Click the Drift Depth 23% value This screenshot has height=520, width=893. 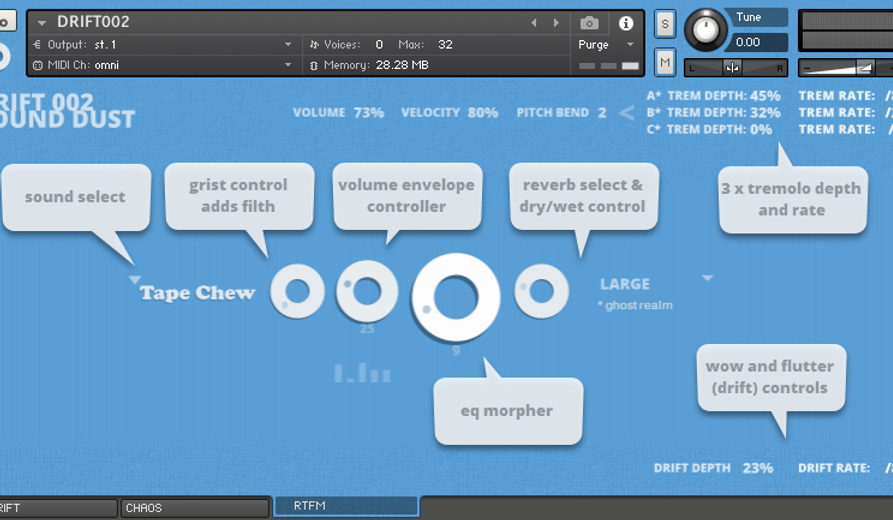point(757,468)
